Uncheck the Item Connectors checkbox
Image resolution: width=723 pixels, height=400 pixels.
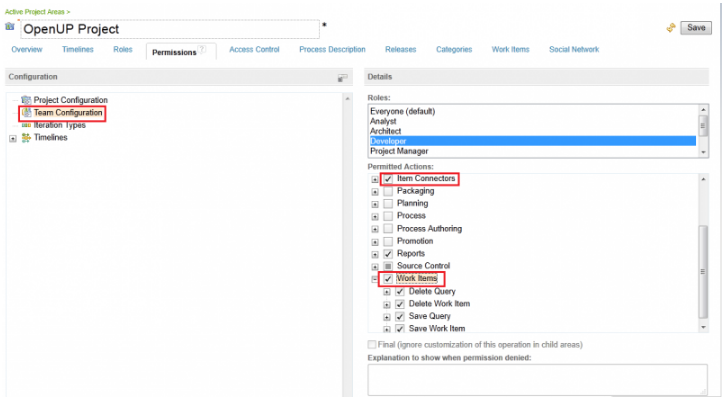pos(388,178)
